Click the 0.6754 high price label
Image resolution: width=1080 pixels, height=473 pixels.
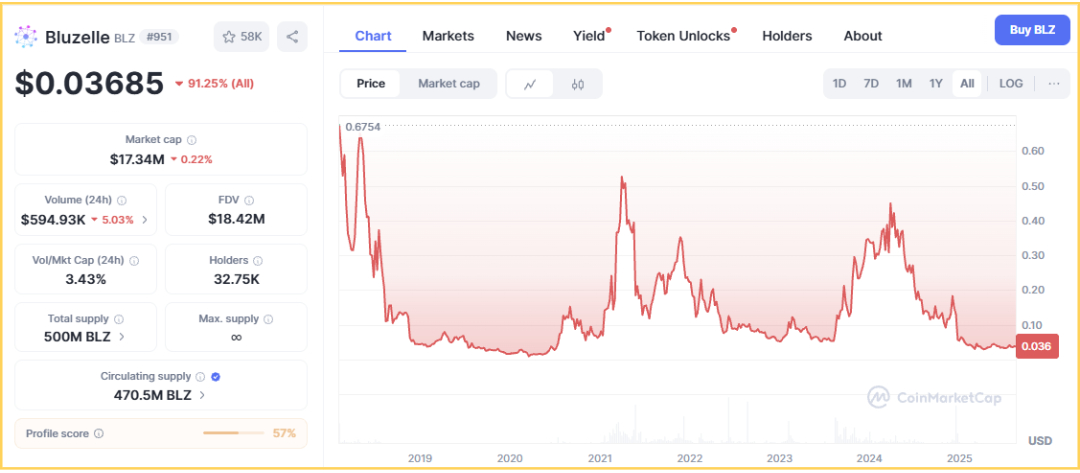click(363, 126)
